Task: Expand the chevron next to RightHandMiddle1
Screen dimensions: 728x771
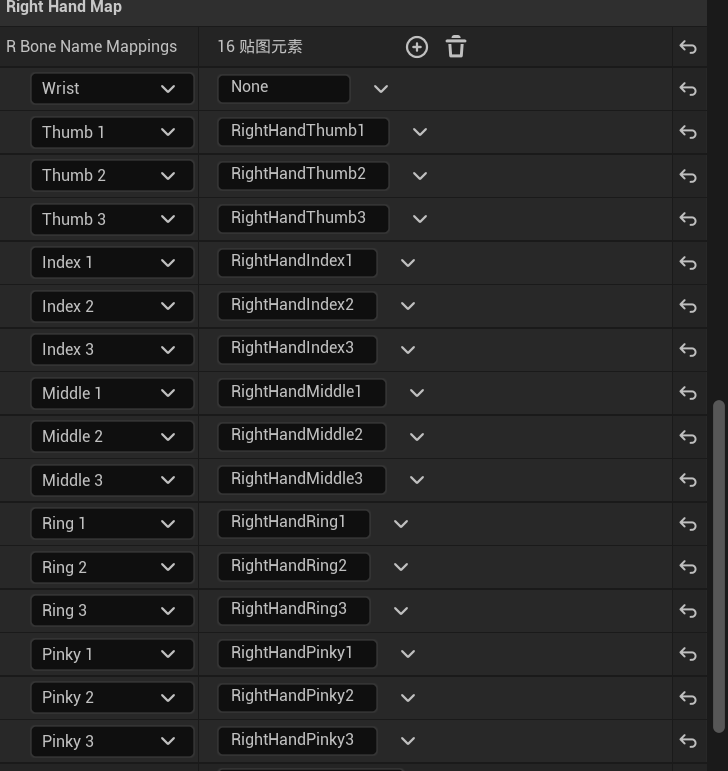Action: [x=417, y=393]
